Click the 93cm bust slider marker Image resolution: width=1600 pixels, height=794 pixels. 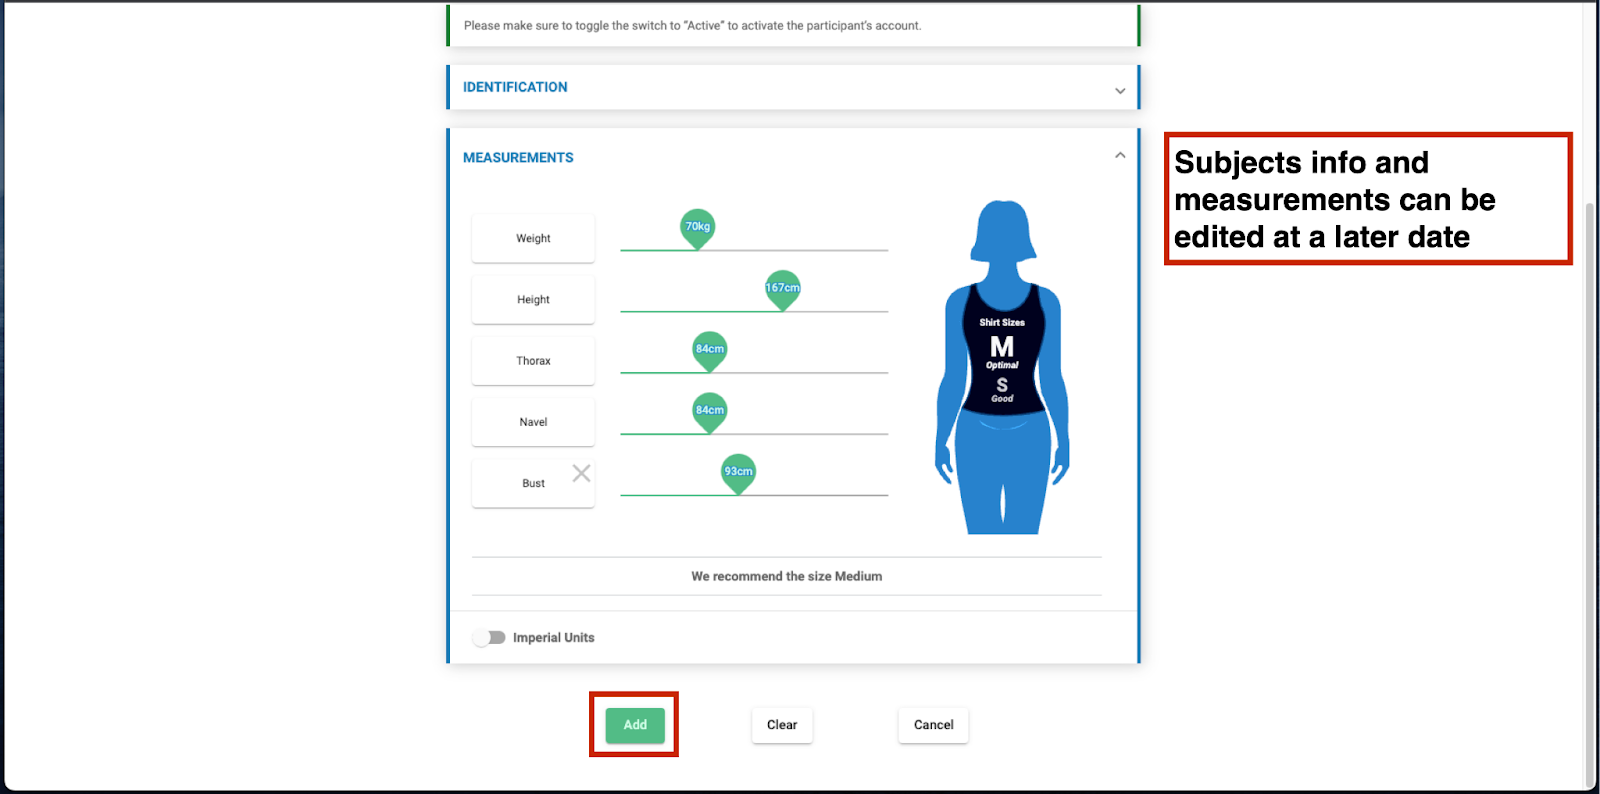pos(738,473)
